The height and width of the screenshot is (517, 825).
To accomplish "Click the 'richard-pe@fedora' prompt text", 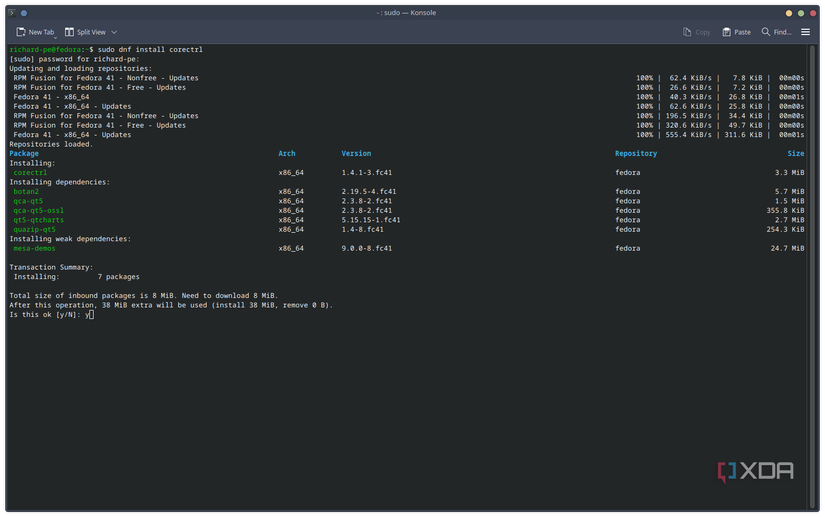I will point(45,49).
